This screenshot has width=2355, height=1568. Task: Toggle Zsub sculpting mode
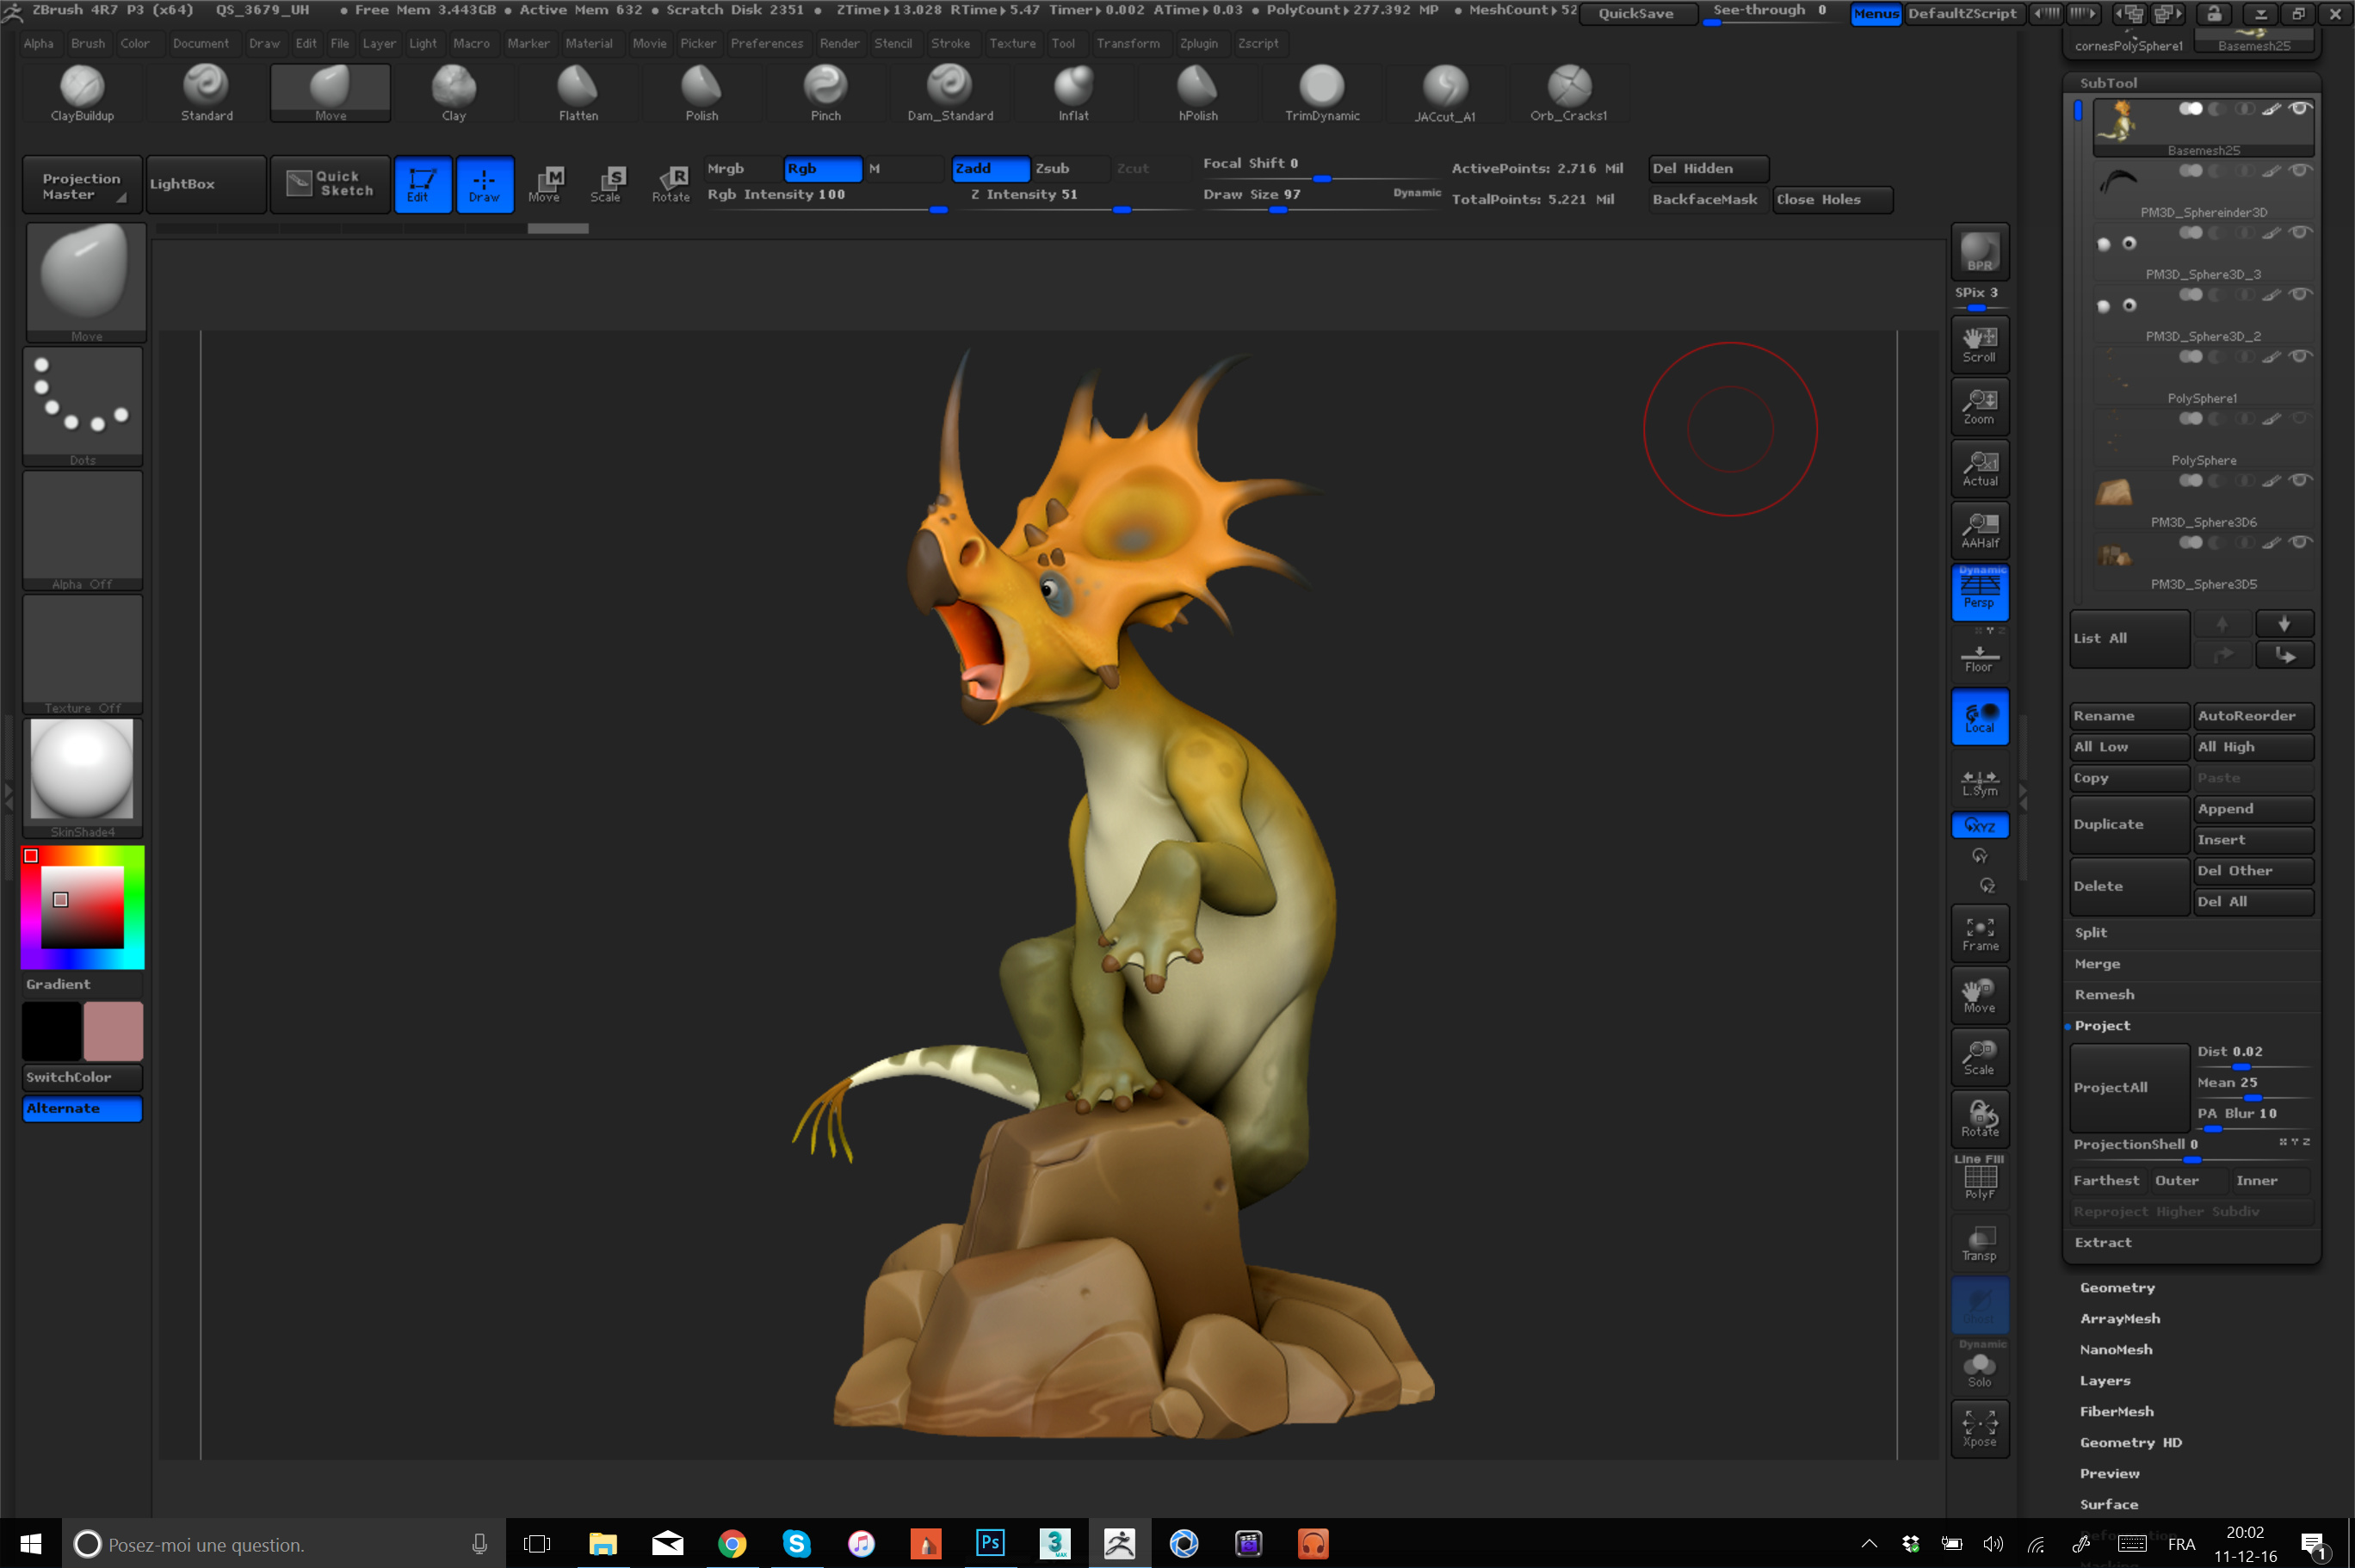(x=1070, y=168)
